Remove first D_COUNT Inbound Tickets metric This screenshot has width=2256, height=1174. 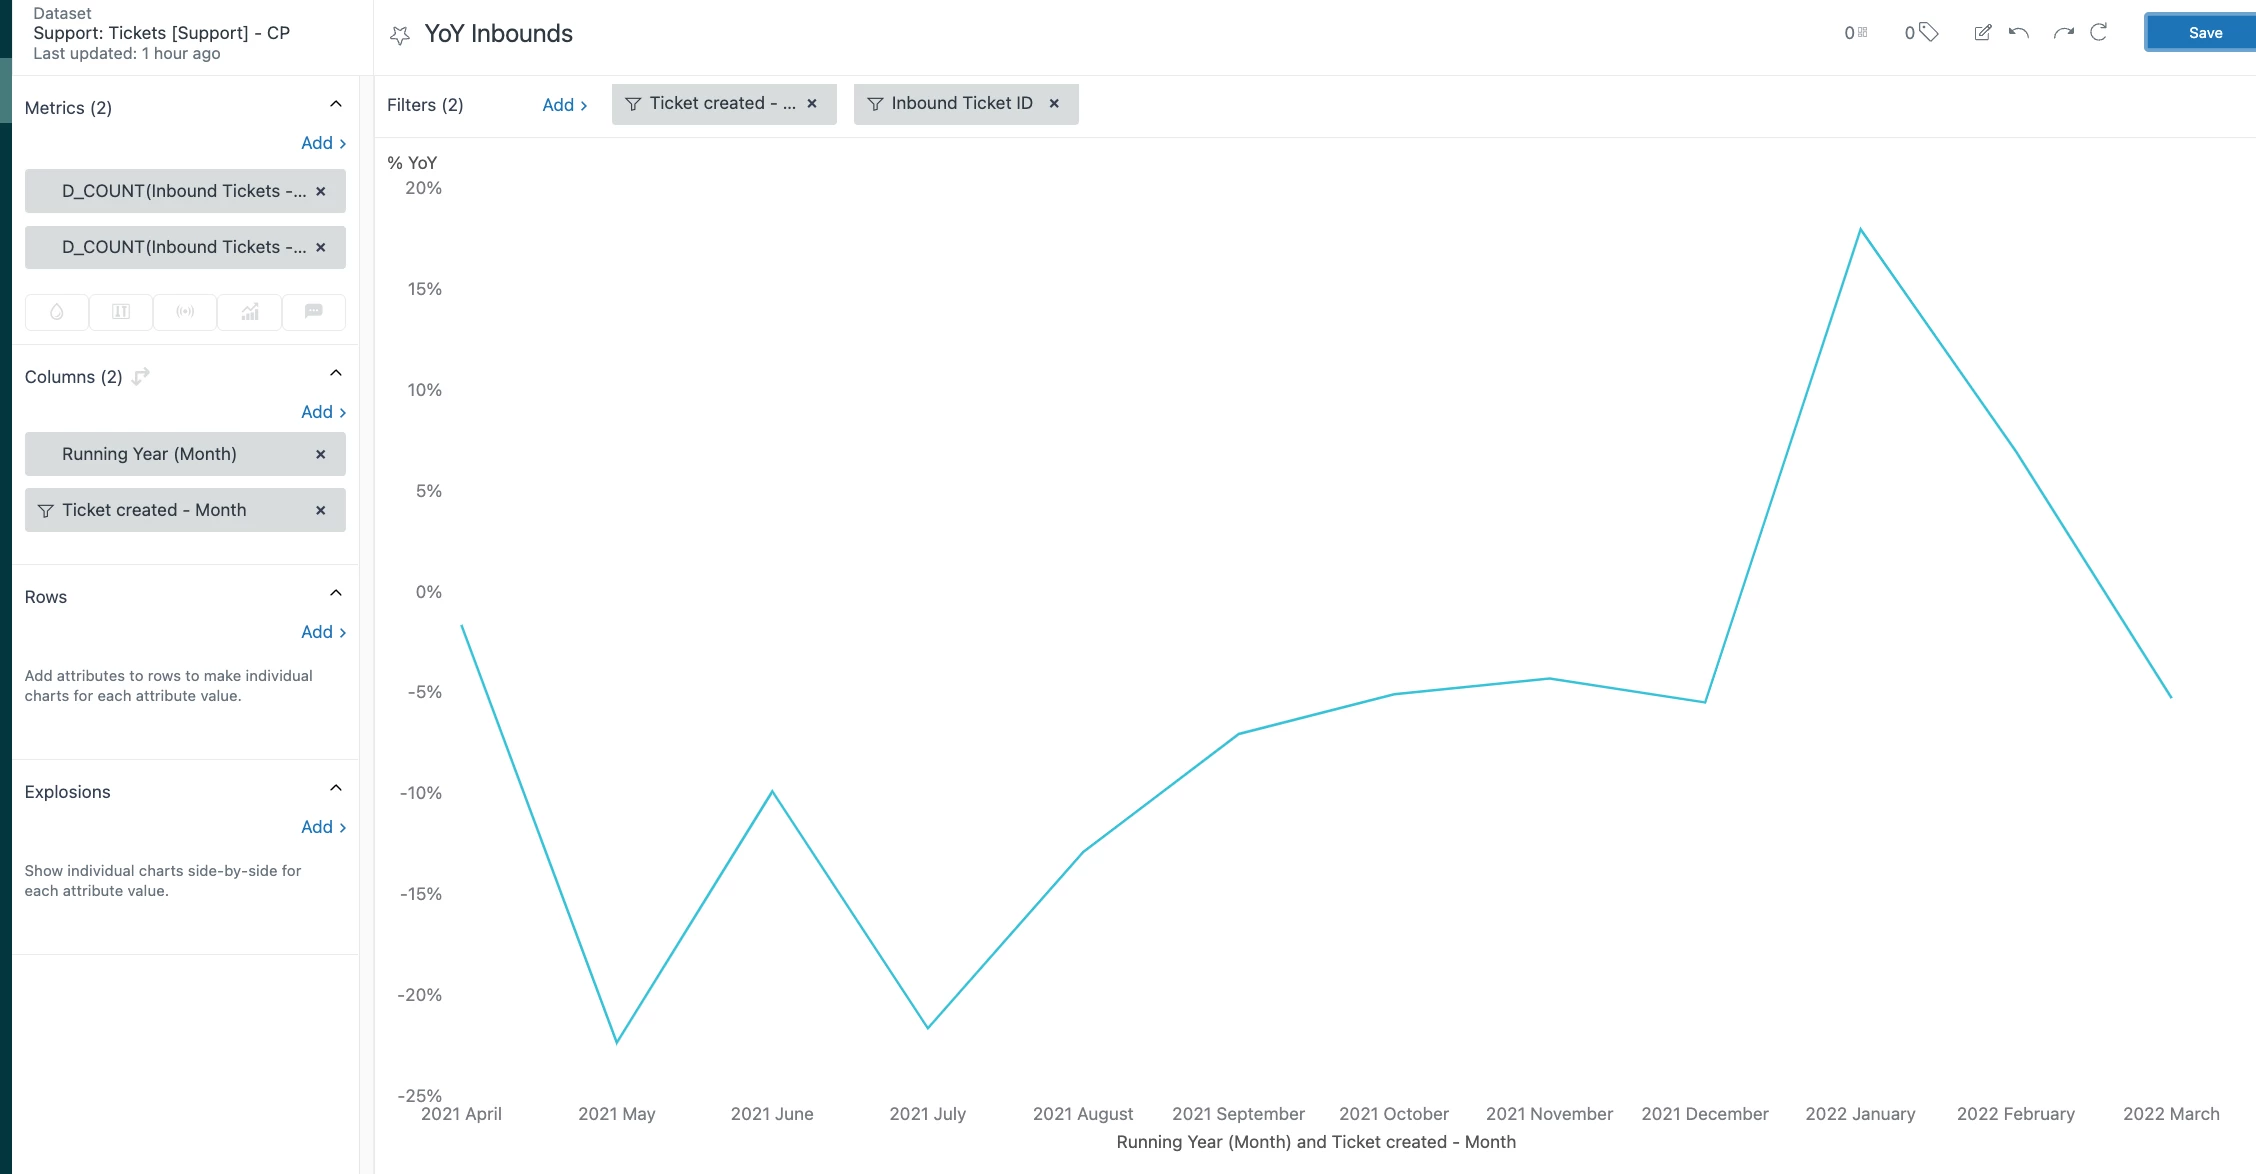321,191
